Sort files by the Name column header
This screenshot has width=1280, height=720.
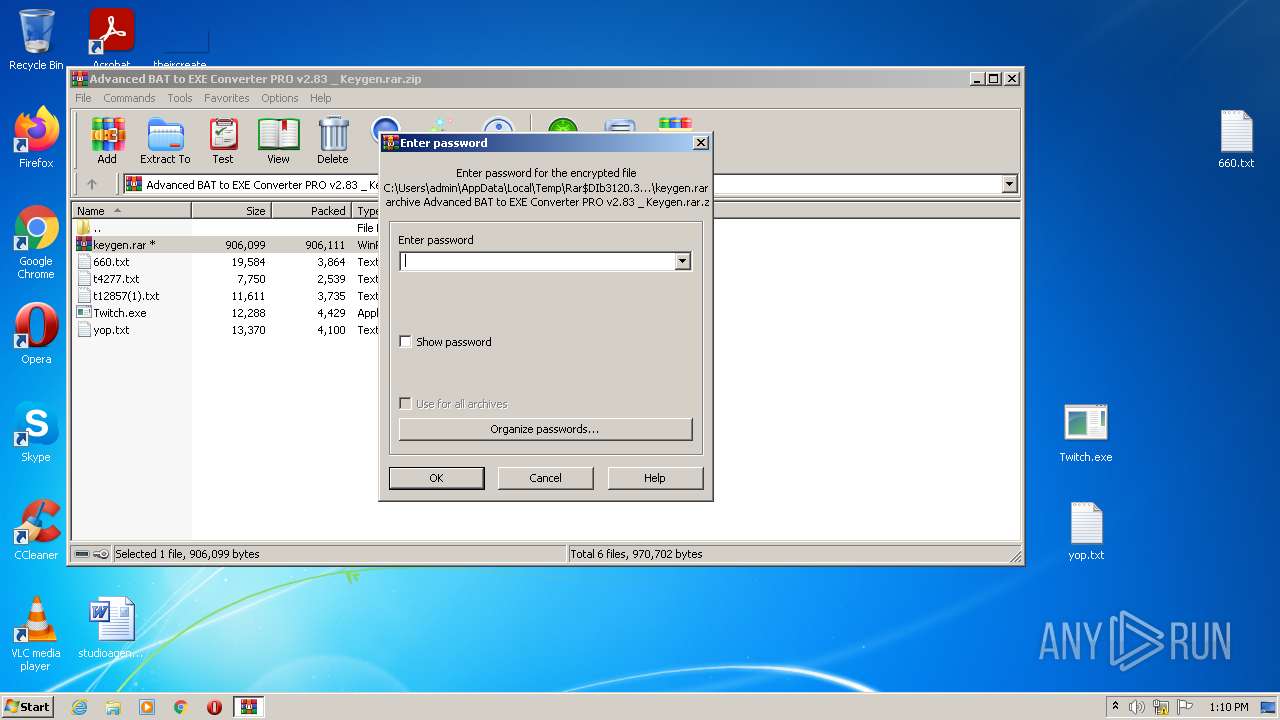pos(132,211)
